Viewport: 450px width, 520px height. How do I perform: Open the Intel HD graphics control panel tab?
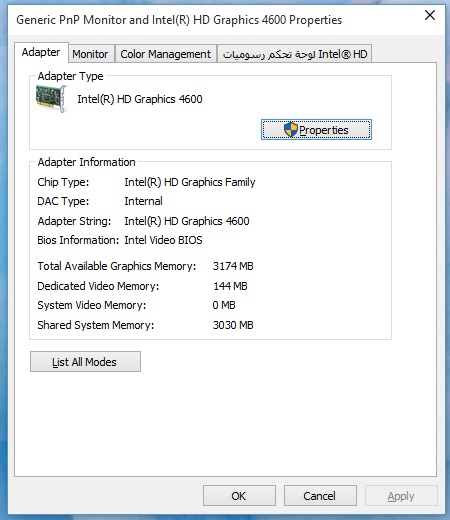click(295, 54)
